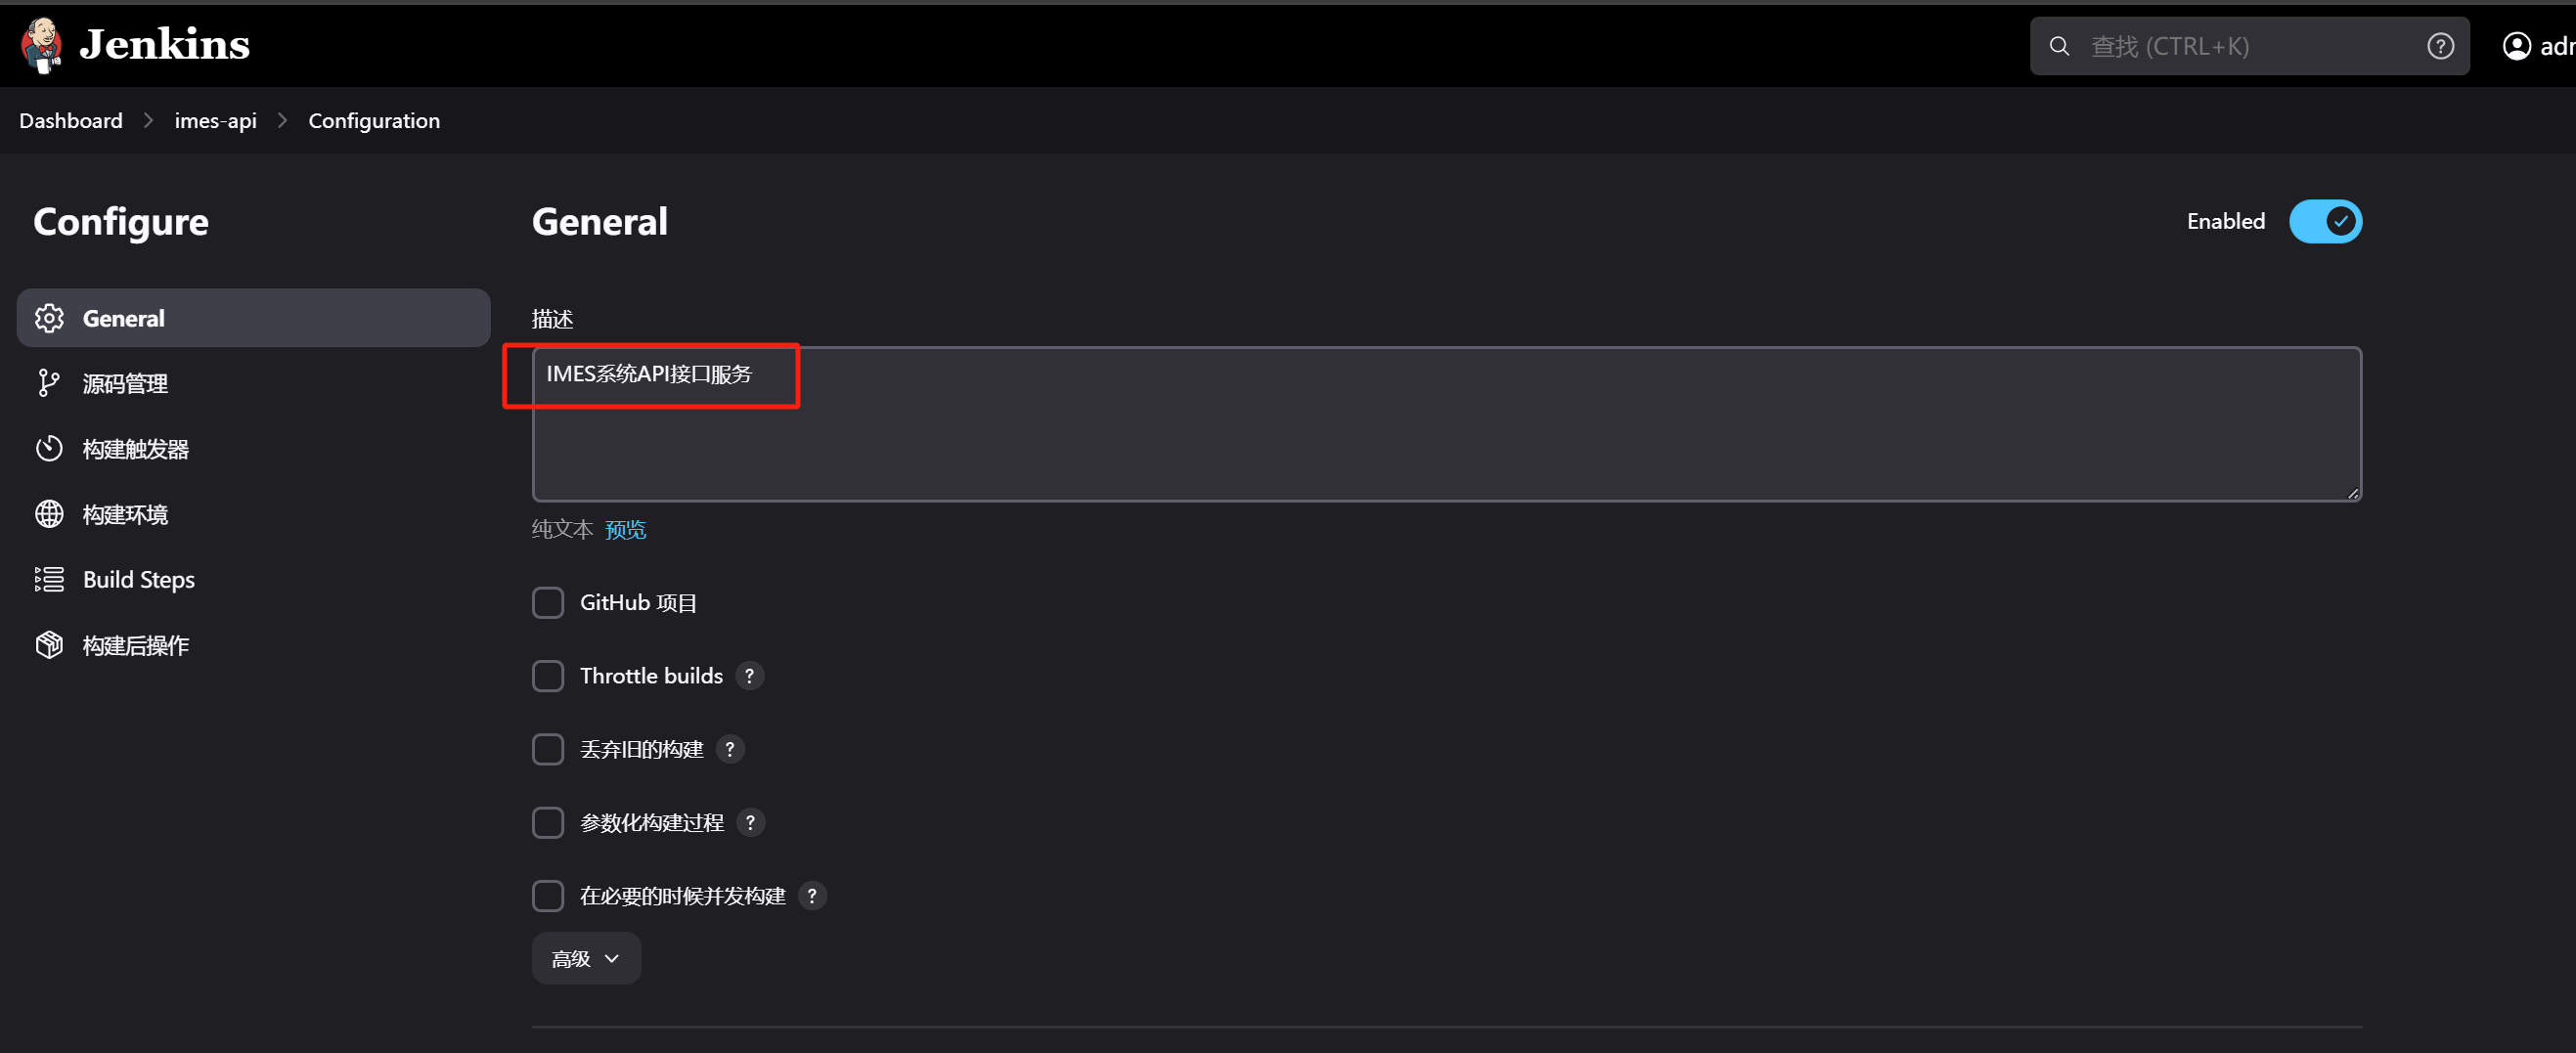Click the search help question-mark icon
Viewport: 2576px width, 1053px height.
click(x=2440, y=46)
